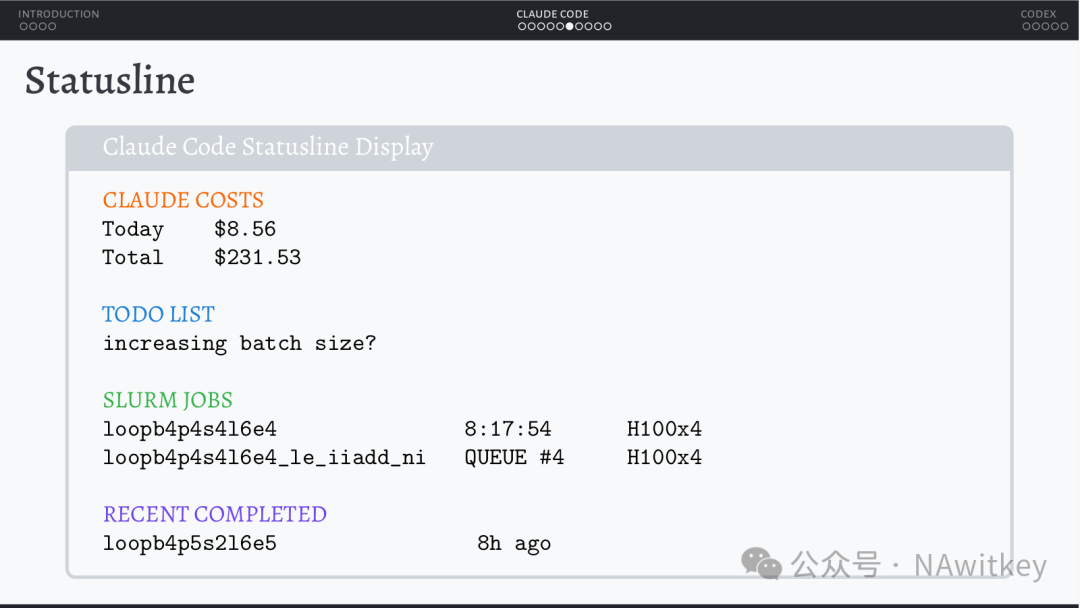Select the filled current-slide dot under CLAUDE CODE
The height and width of the screenshot is (608, 1080).
570,27
